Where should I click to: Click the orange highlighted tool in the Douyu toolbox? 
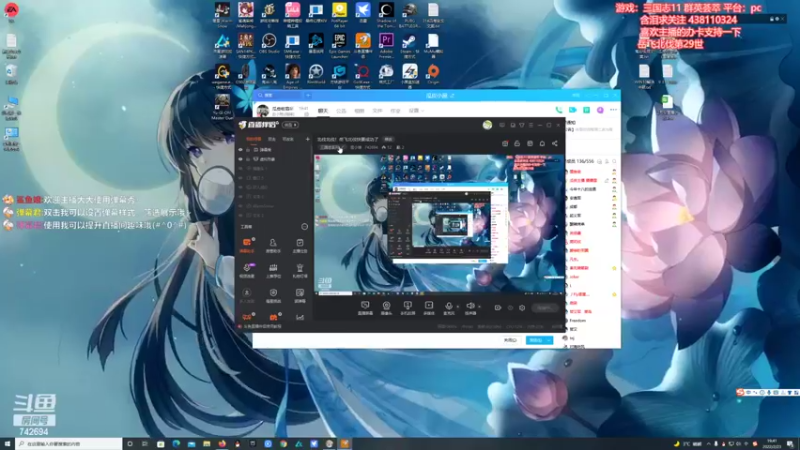(x=247, y=244)
